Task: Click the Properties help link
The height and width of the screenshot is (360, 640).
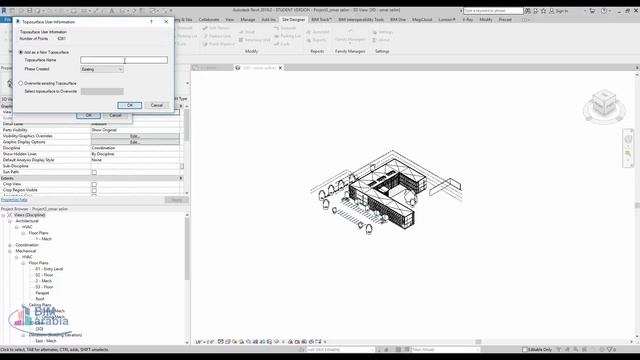Action: [14, 200]
